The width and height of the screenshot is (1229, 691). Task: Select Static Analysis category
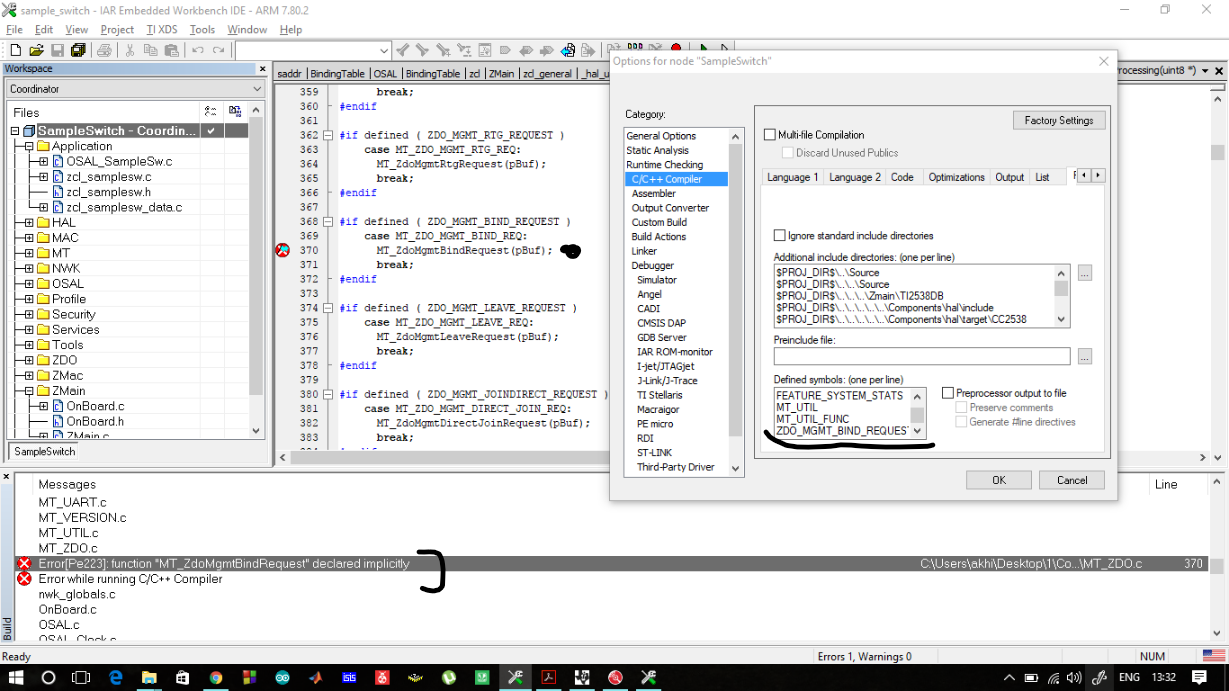point(657,150)
